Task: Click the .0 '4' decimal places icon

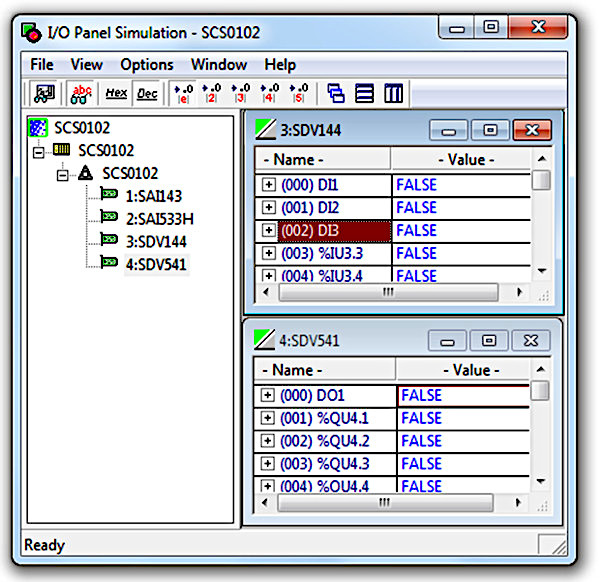Action: [x=269, y=94]
